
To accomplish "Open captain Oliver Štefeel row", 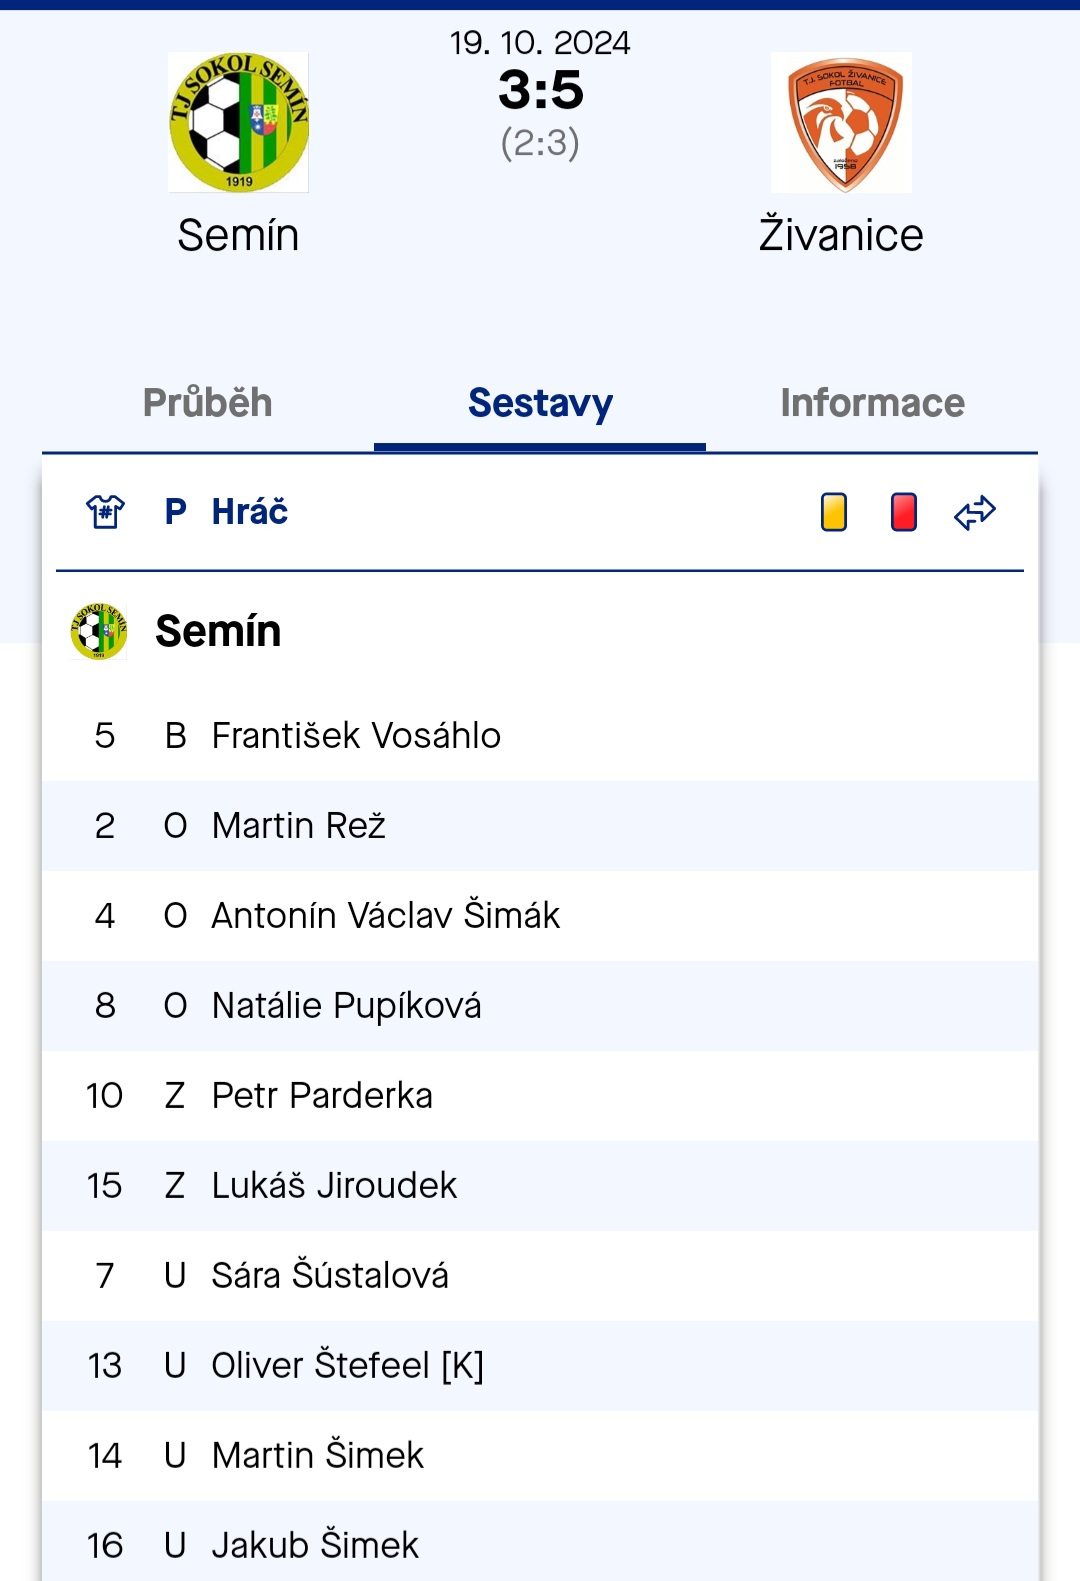I will [x=540, y=1366].
